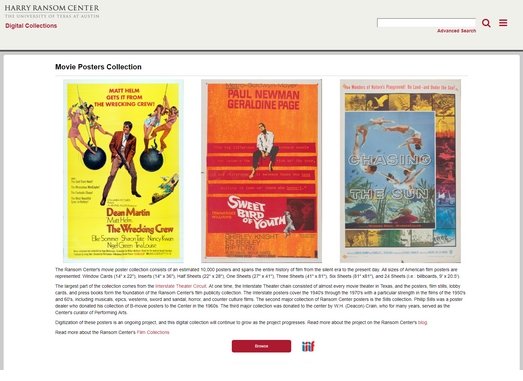Click the Harry Ransom Center logo
523x381 pixels.
click(x=52, y=11)
